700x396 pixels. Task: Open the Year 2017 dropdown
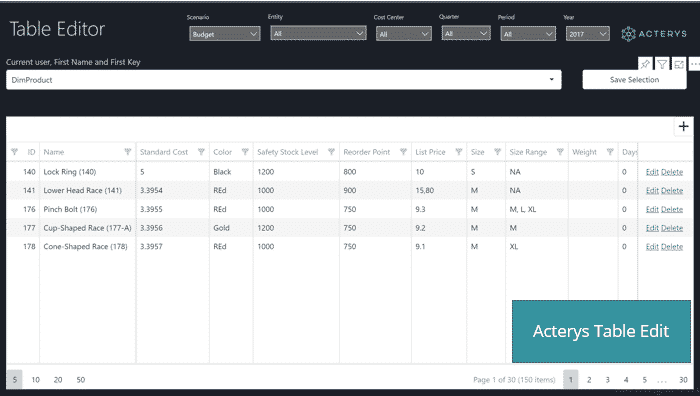click(588, 34)
